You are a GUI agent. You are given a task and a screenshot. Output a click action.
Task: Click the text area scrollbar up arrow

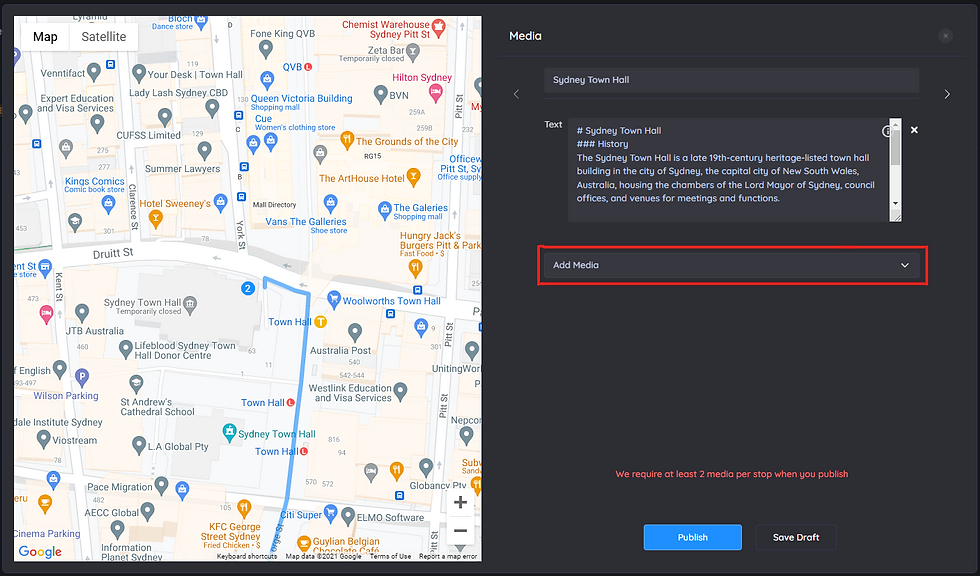pyautogui.click(x=896, y=124)
